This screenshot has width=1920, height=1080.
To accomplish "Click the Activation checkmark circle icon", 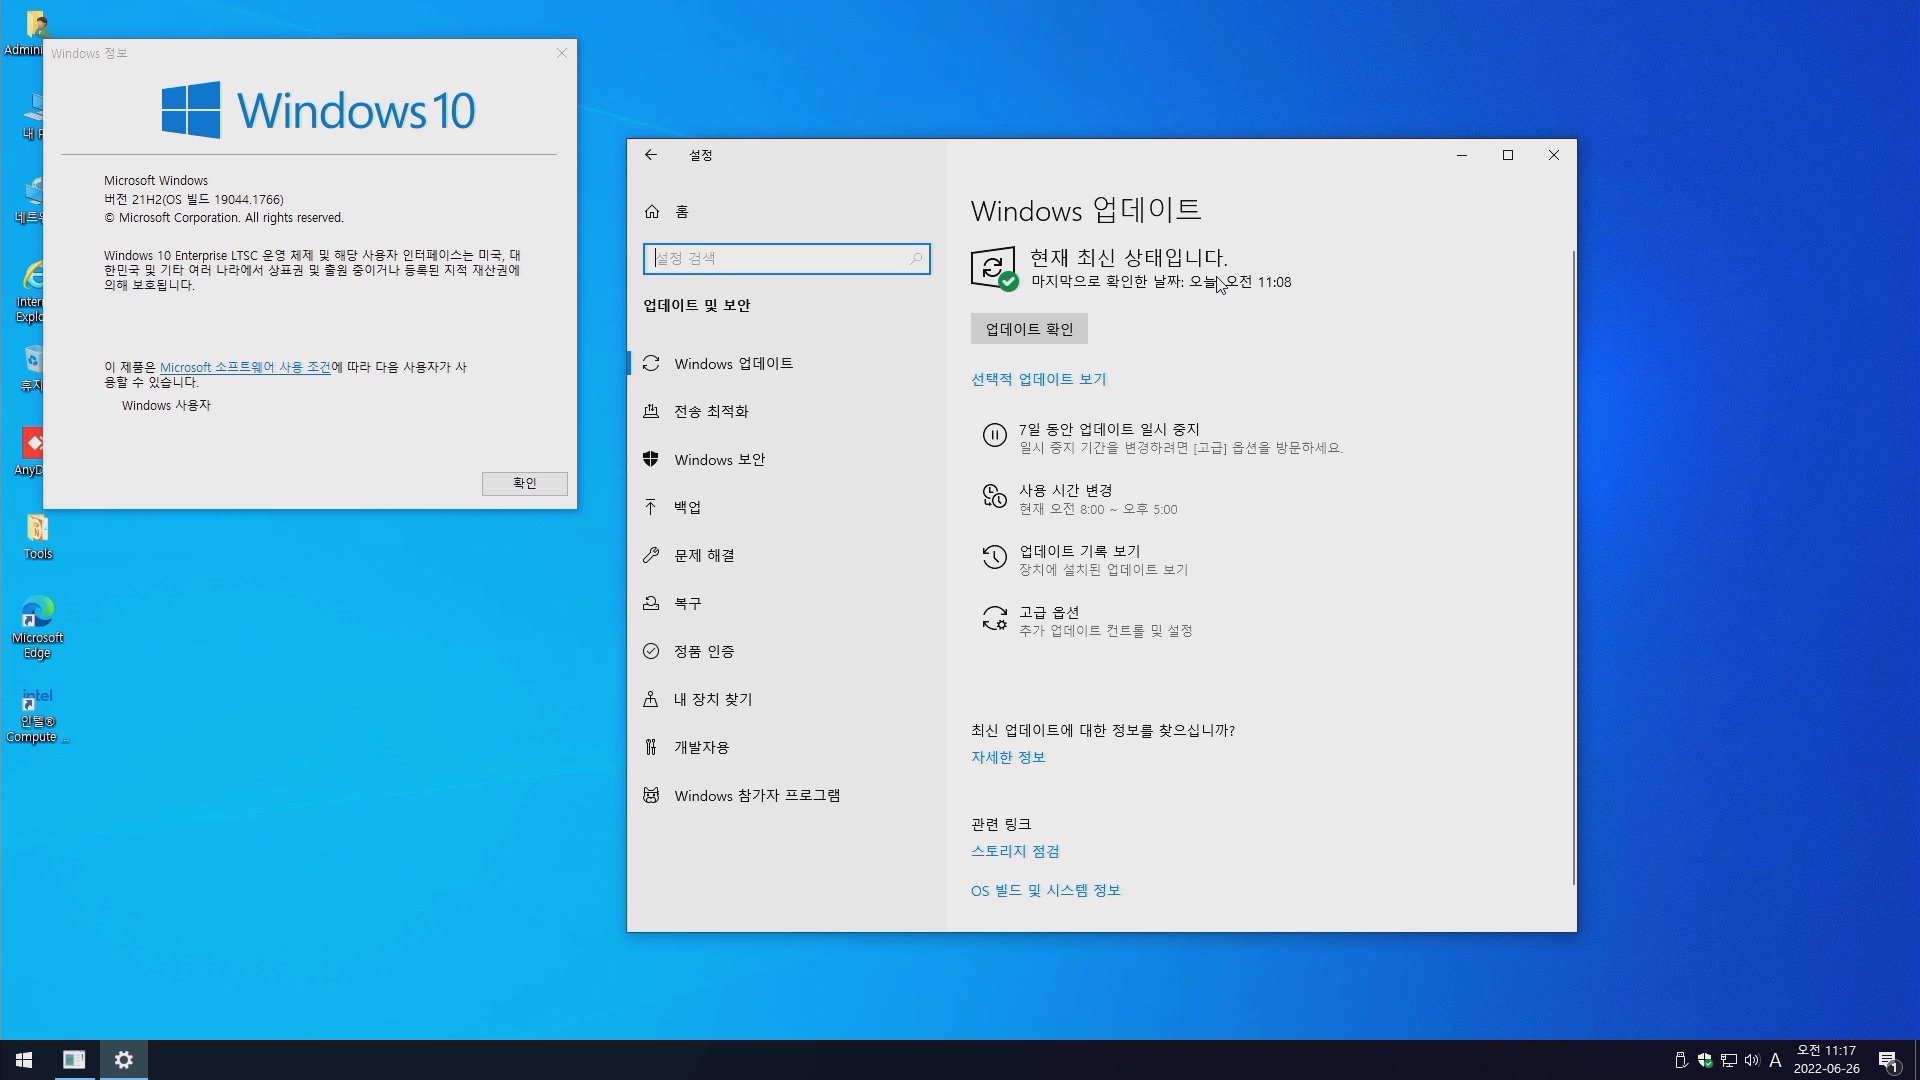I will pyautogui.click(x=651, y=652).
